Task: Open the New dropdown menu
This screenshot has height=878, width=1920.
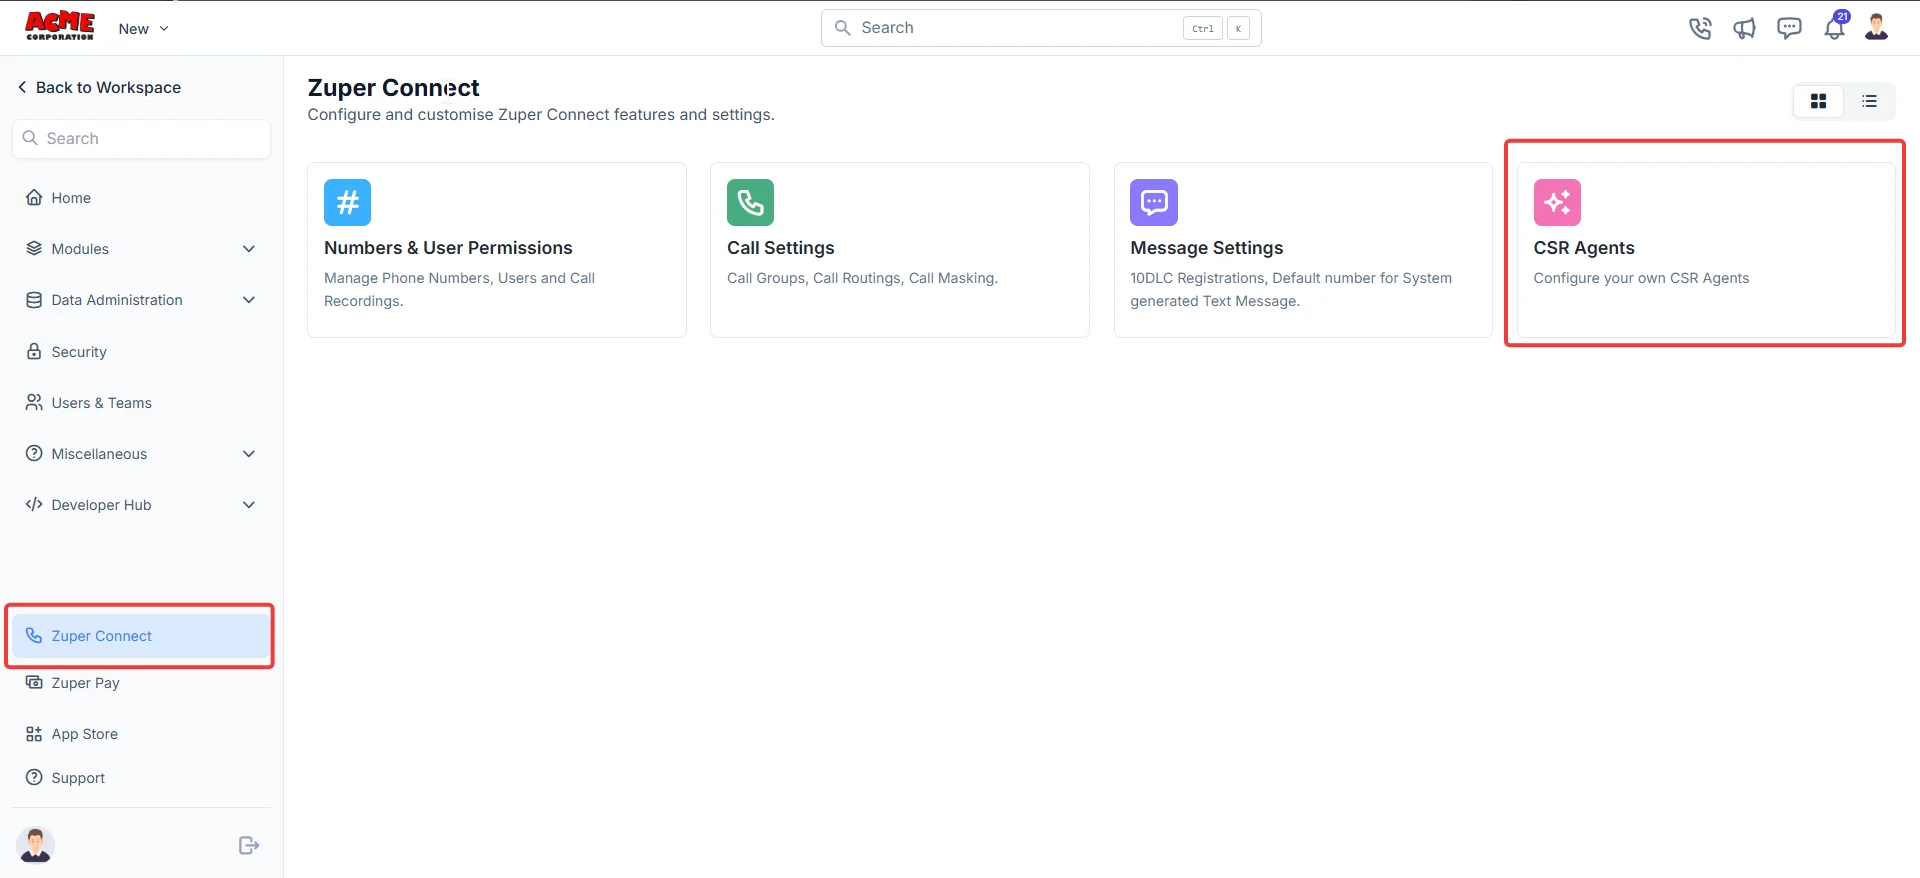Action: pyautogui.click(x=144, y=28)
